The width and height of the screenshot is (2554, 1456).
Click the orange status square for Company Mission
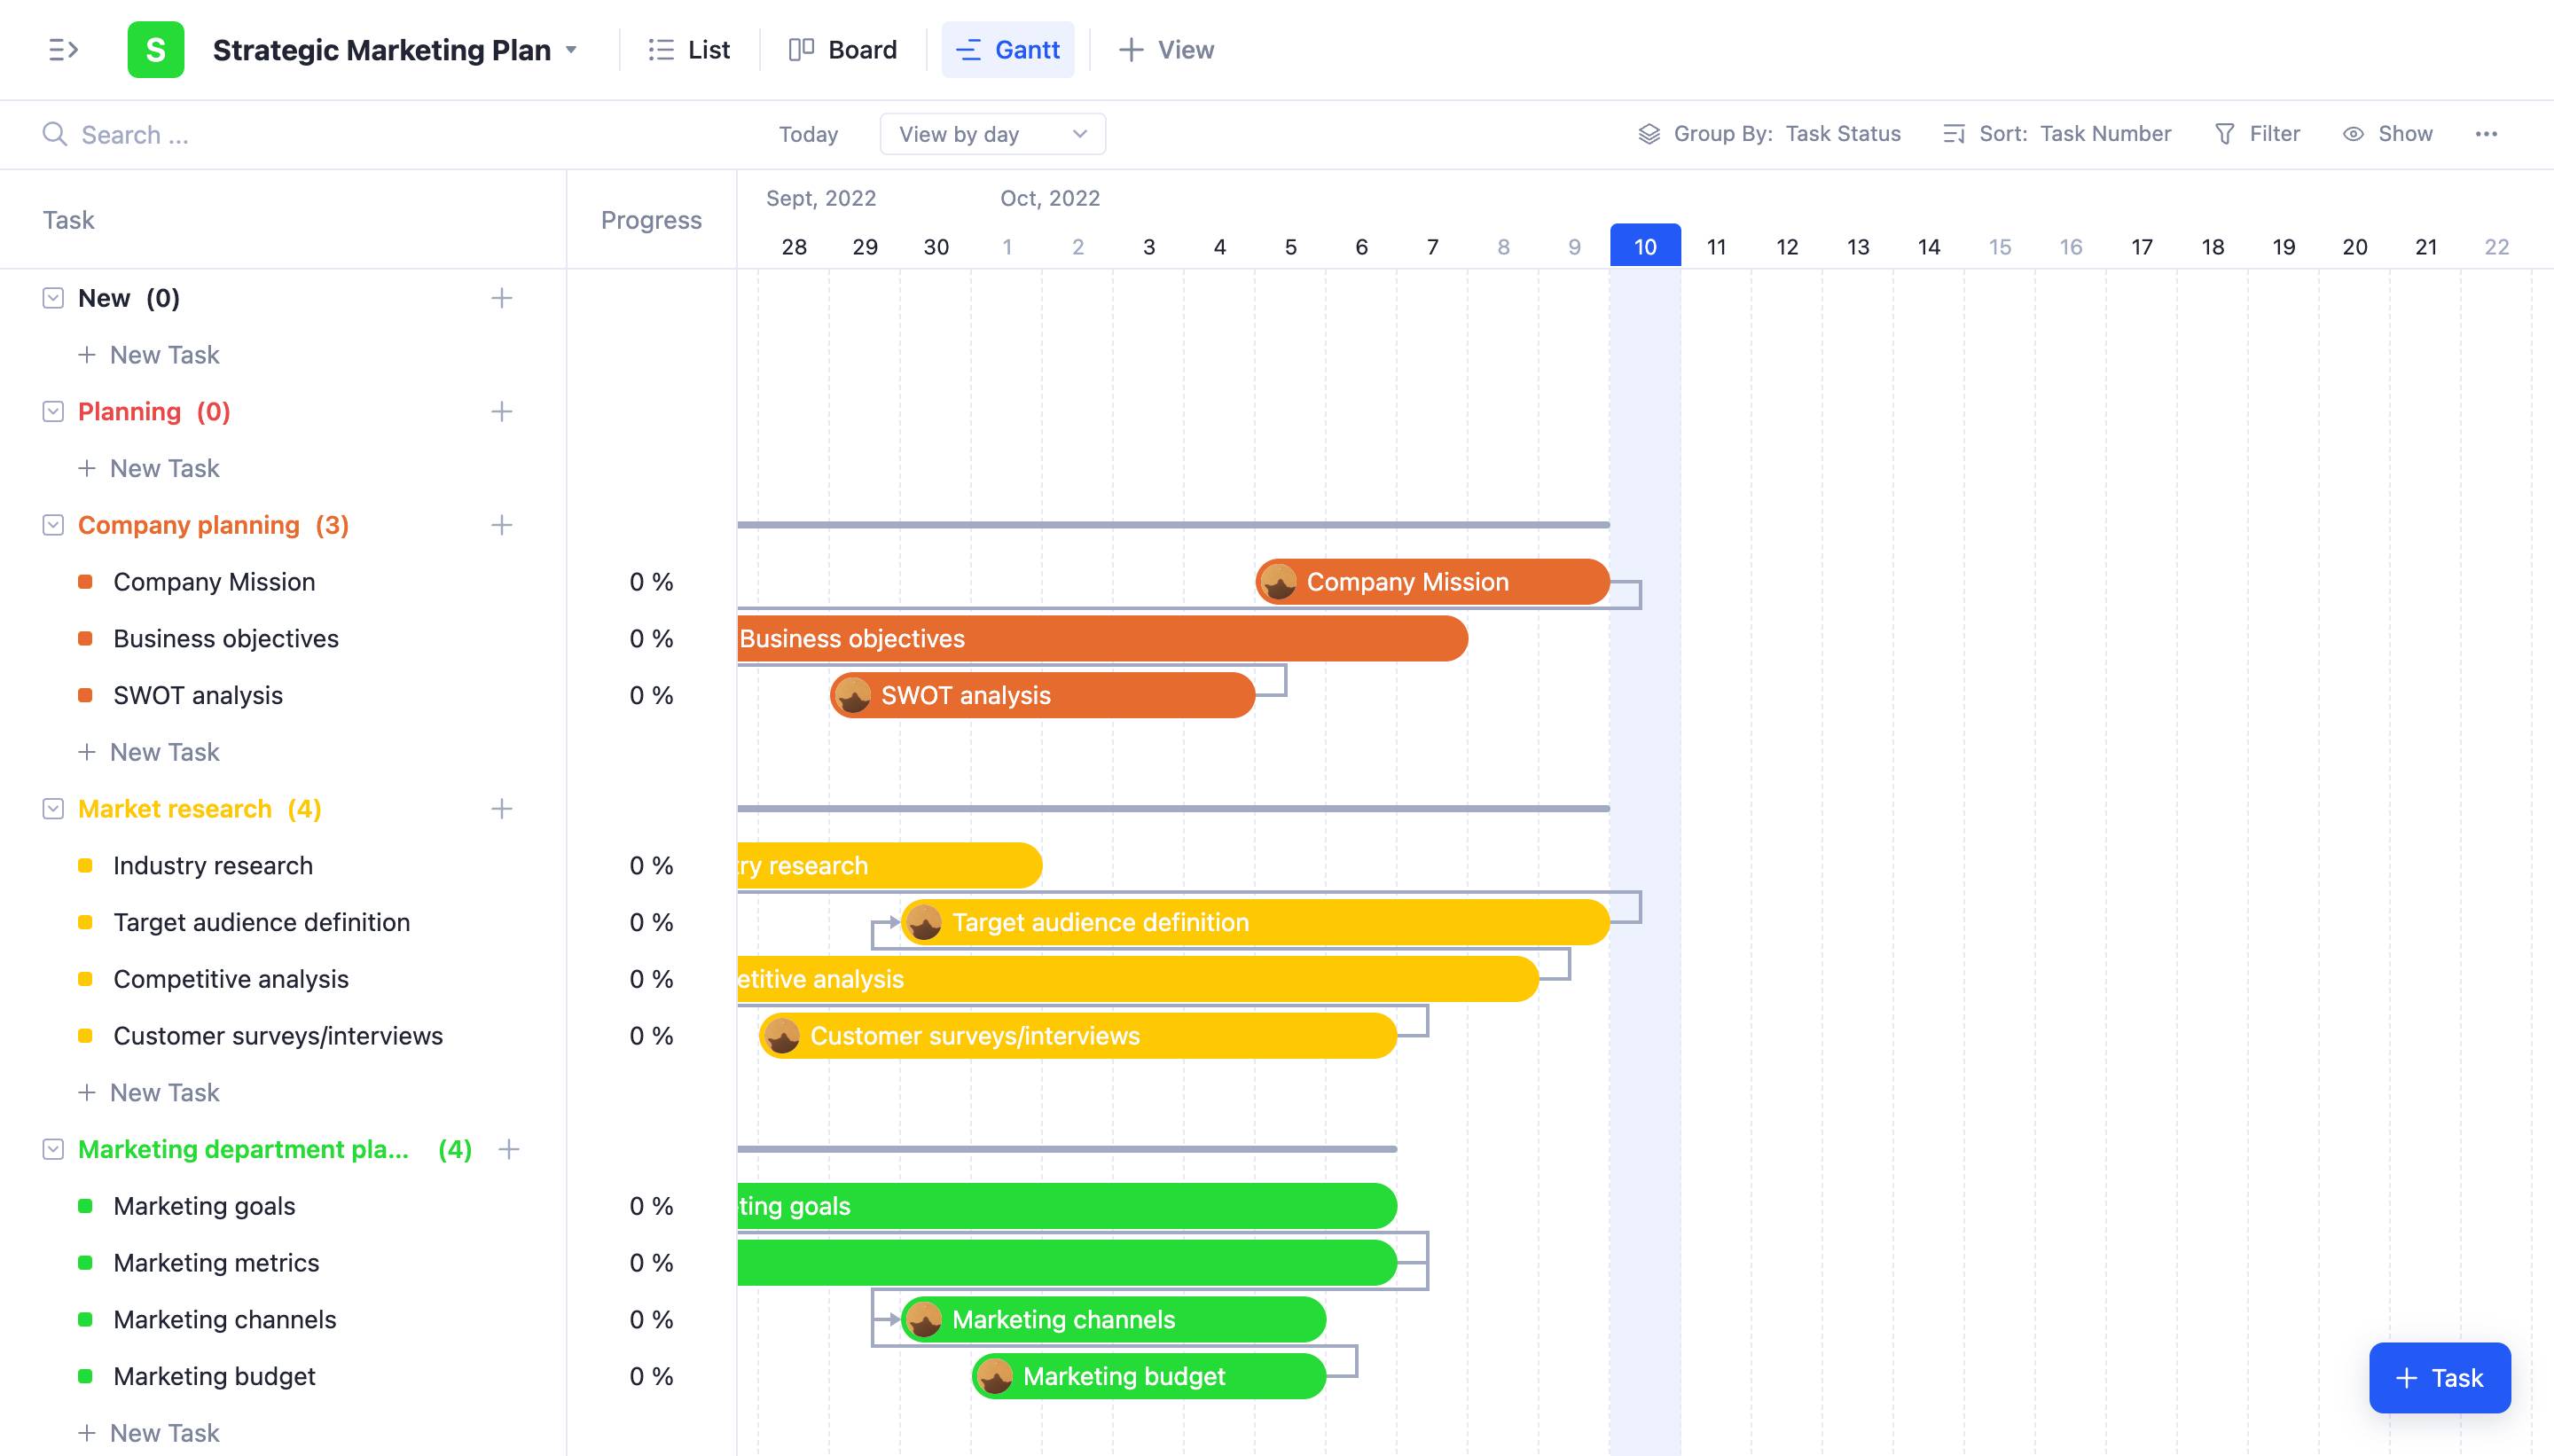click(85, 581)
